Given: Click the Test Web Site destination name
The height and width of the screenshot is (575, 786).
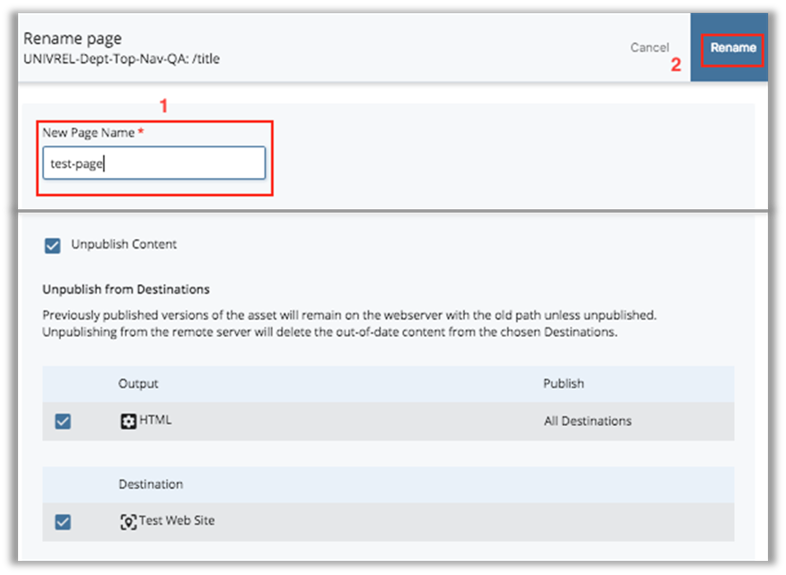Looking at the screenshot, I should (176, 522).
